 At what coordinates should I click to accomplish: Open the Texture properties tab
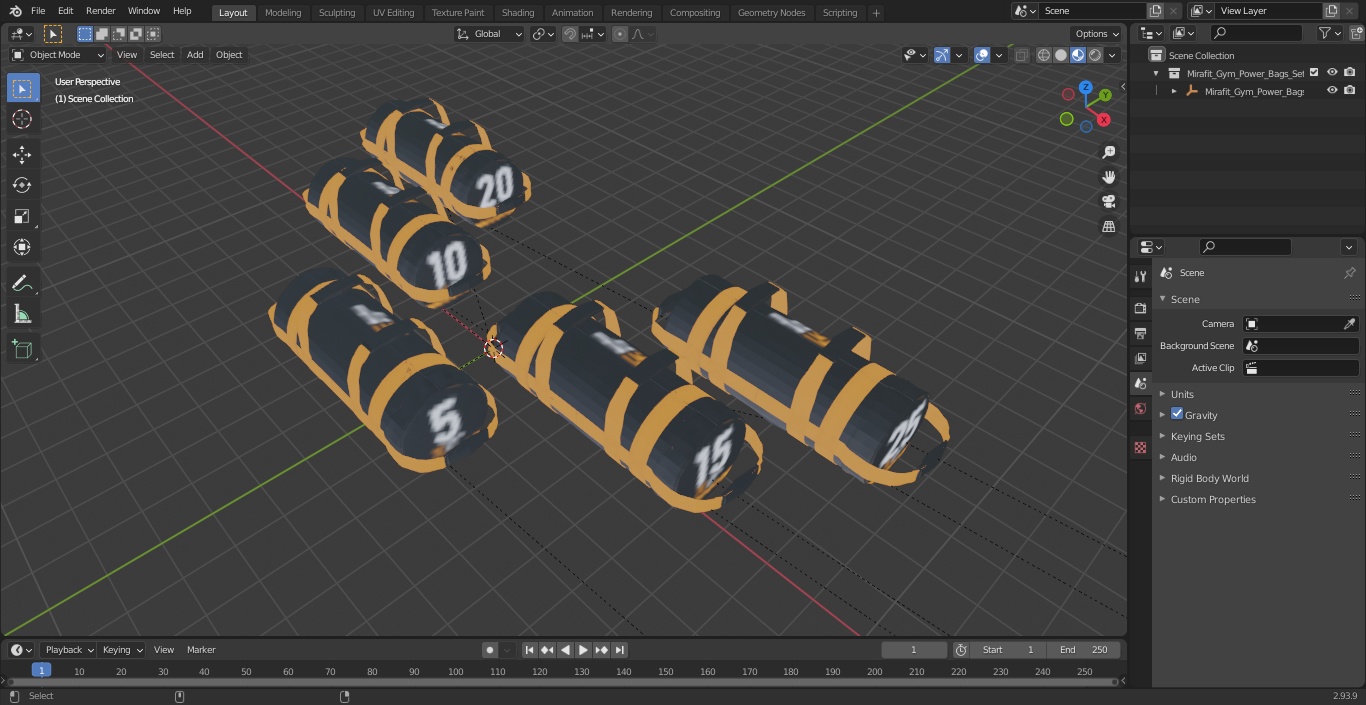click(x=1140, y=447)
